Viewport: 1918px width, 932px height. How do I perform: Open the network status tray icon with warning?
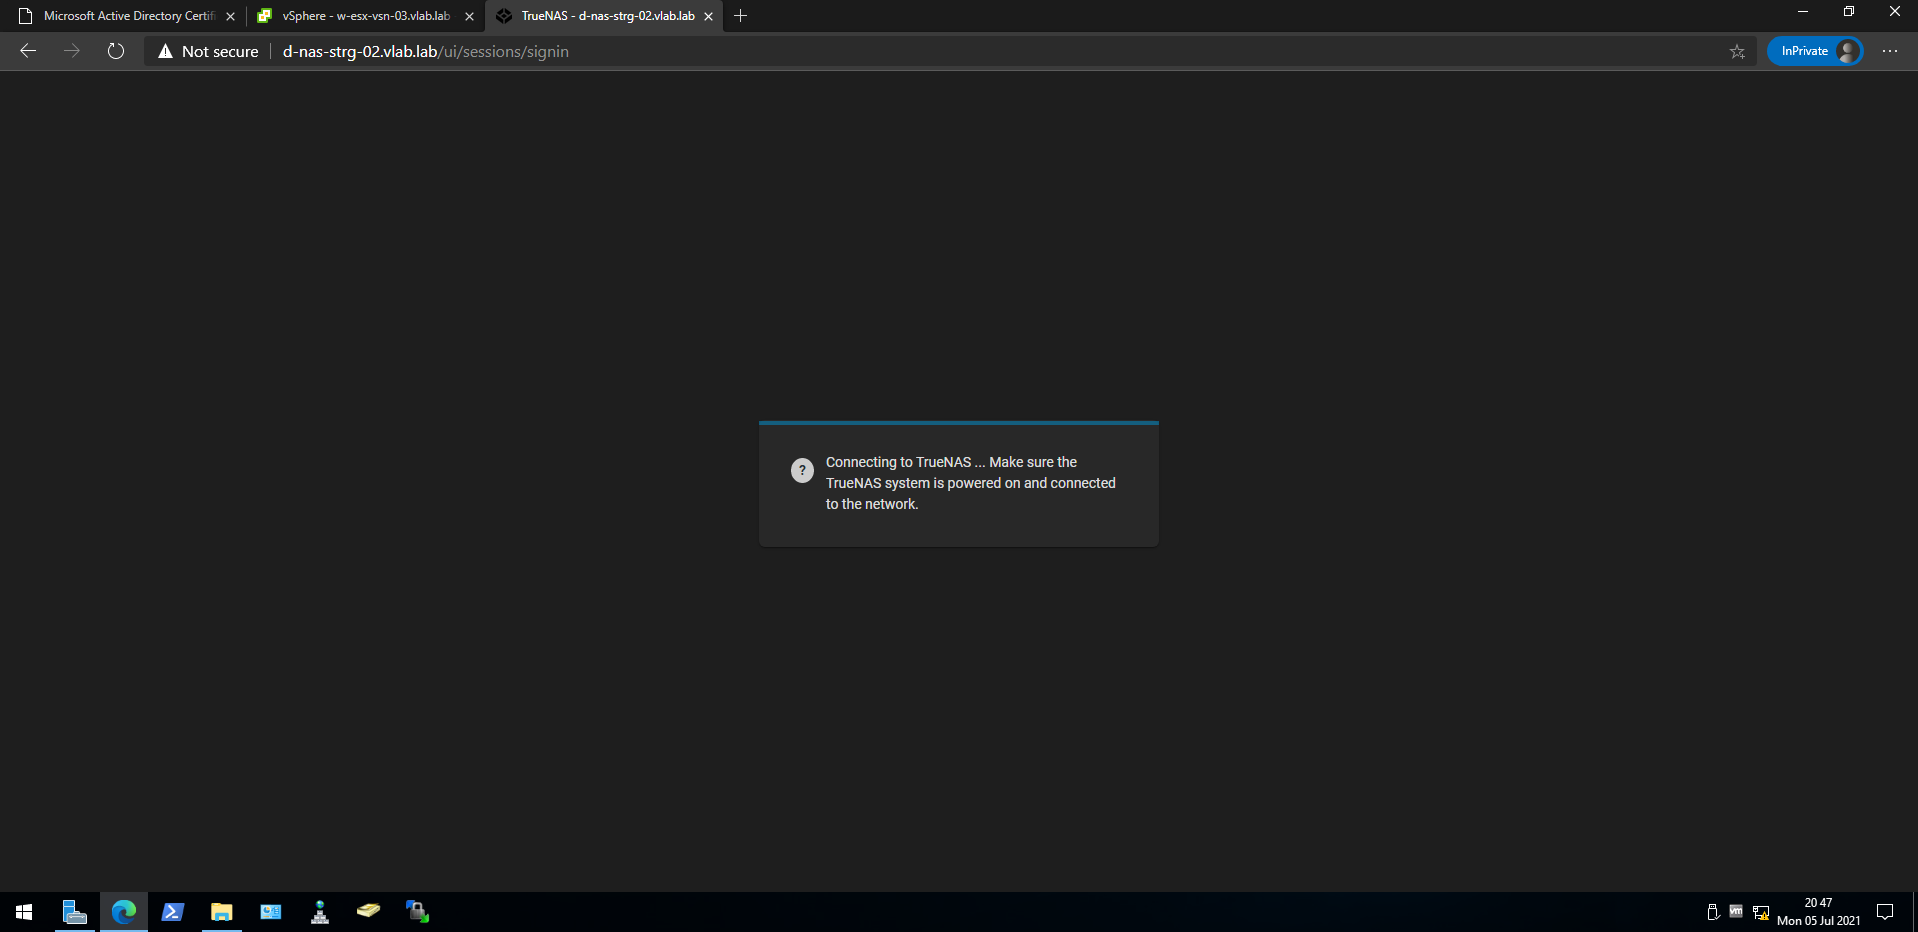coord(1761,912)
